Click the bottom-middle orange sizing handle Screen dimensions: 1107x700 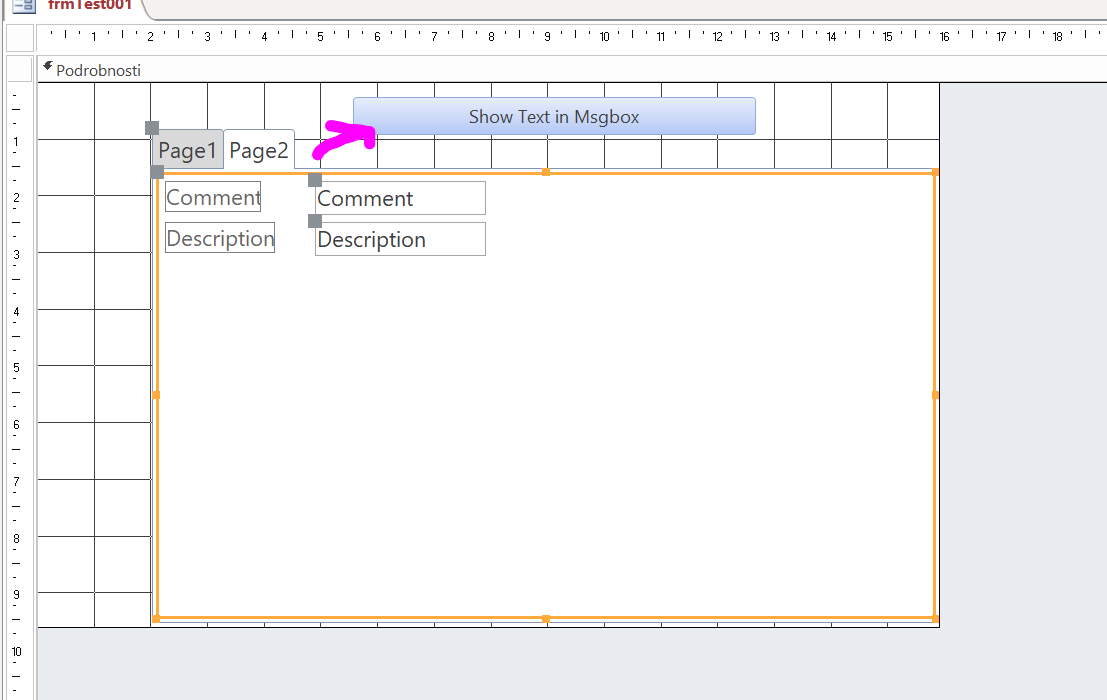546,619
